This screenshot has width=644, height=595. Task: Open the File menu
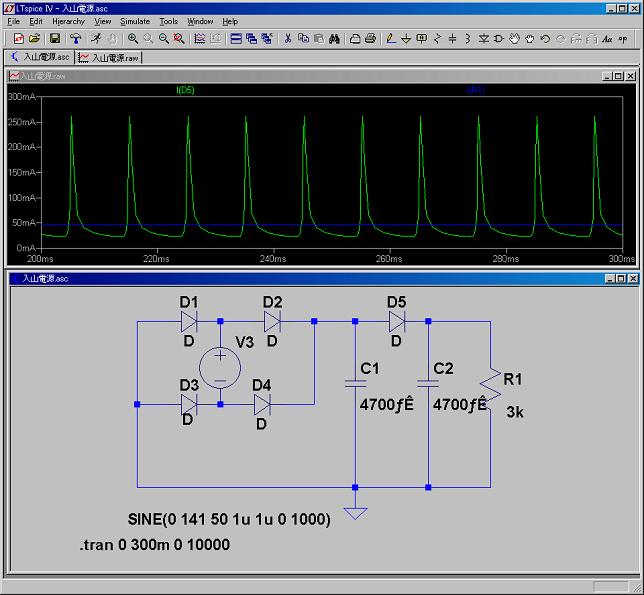[x=14, y=21]
